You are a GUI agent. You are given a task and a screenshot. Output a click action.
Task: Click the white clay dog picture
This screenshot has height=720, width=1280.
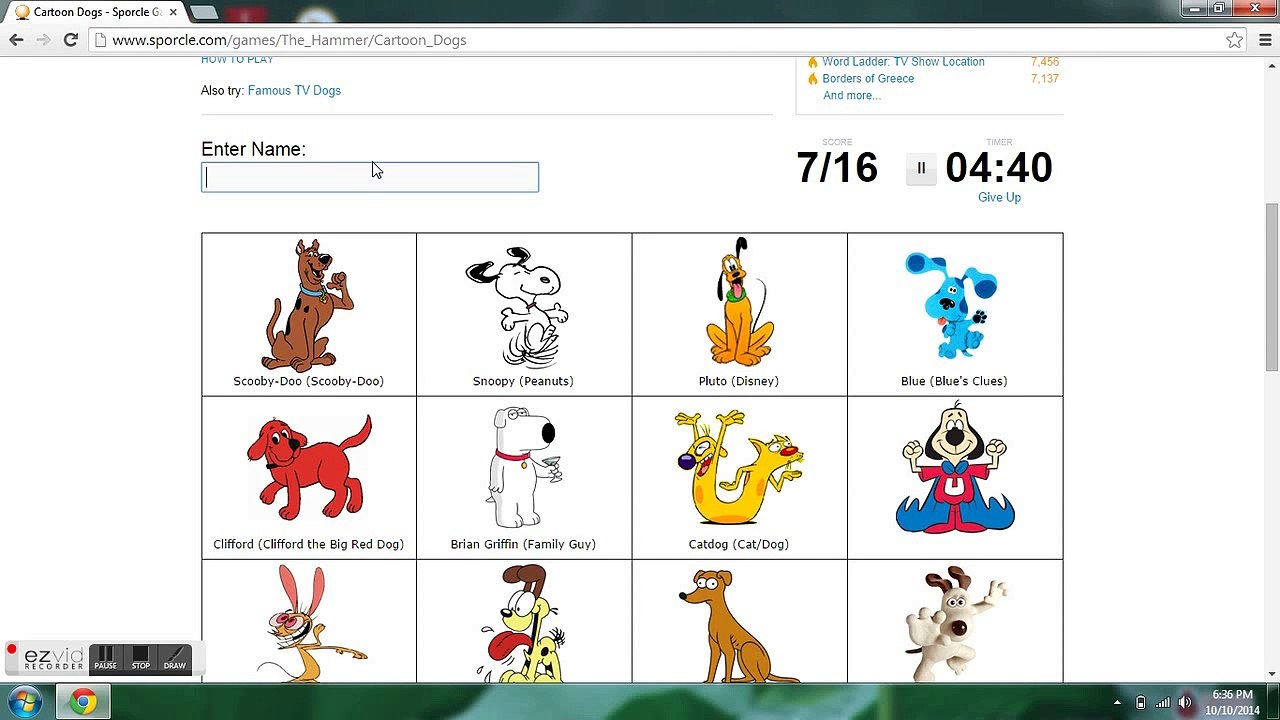tap(955, 623)
